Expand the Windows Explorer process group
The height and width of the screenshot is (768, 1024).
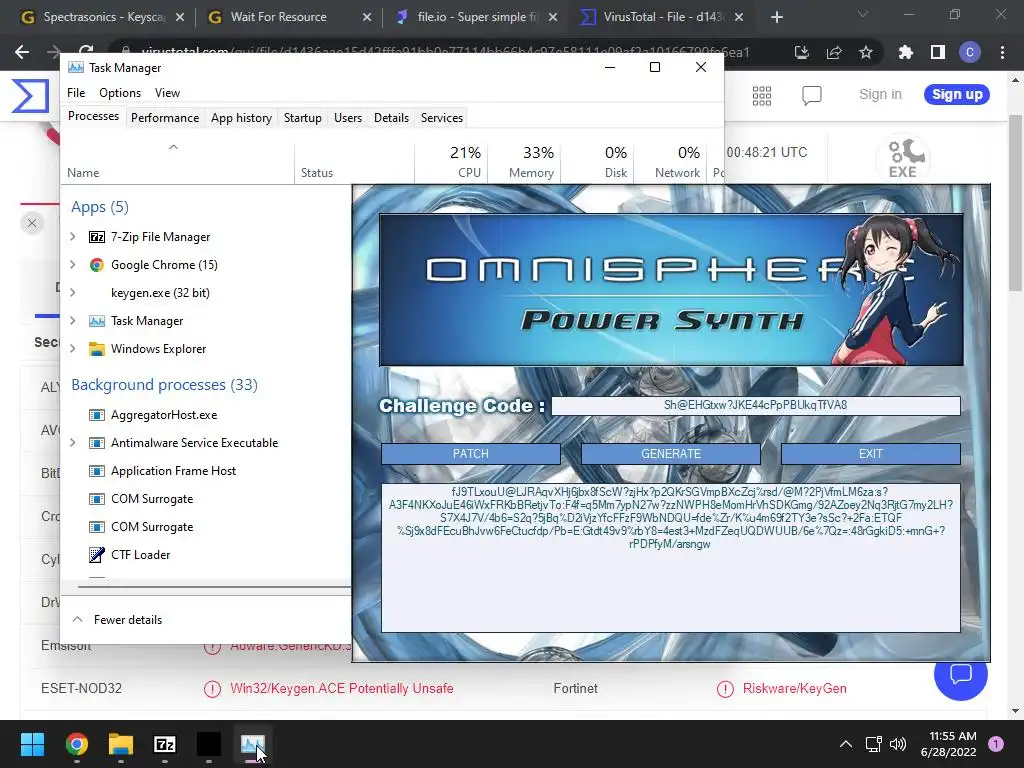click(73, 349)
